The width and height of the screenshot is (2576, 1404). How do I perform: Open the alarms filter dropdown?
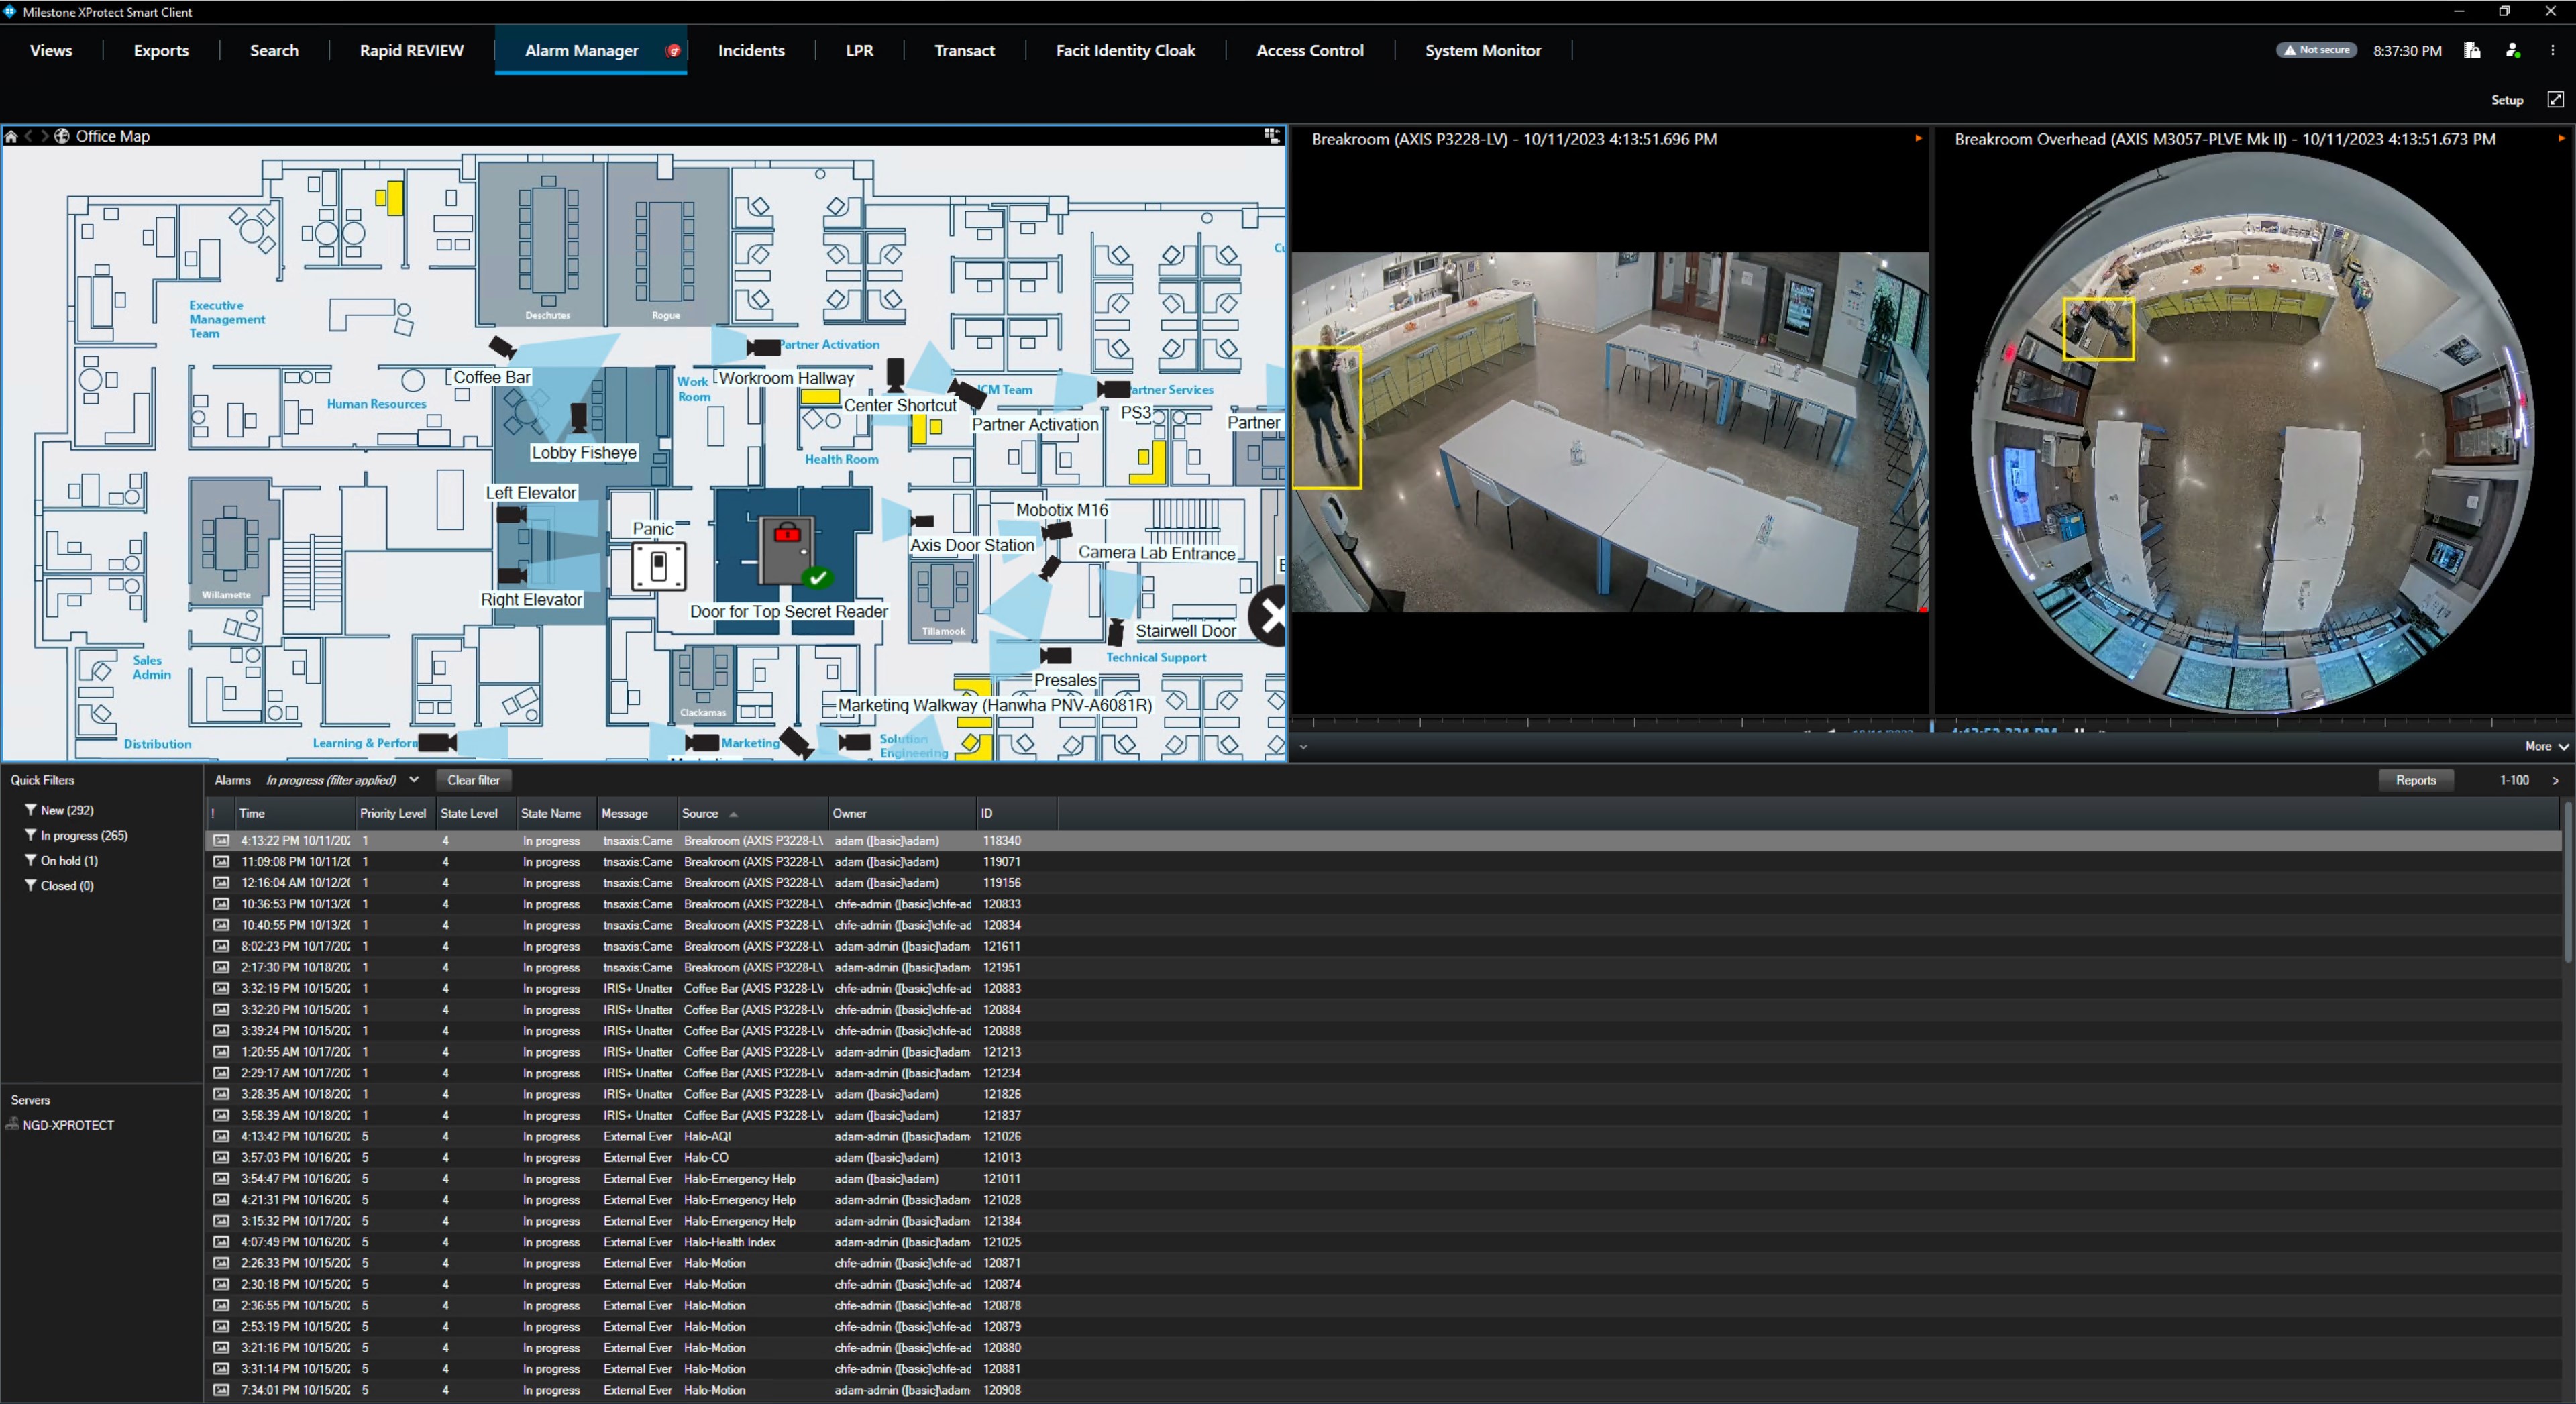coord(414,780)
